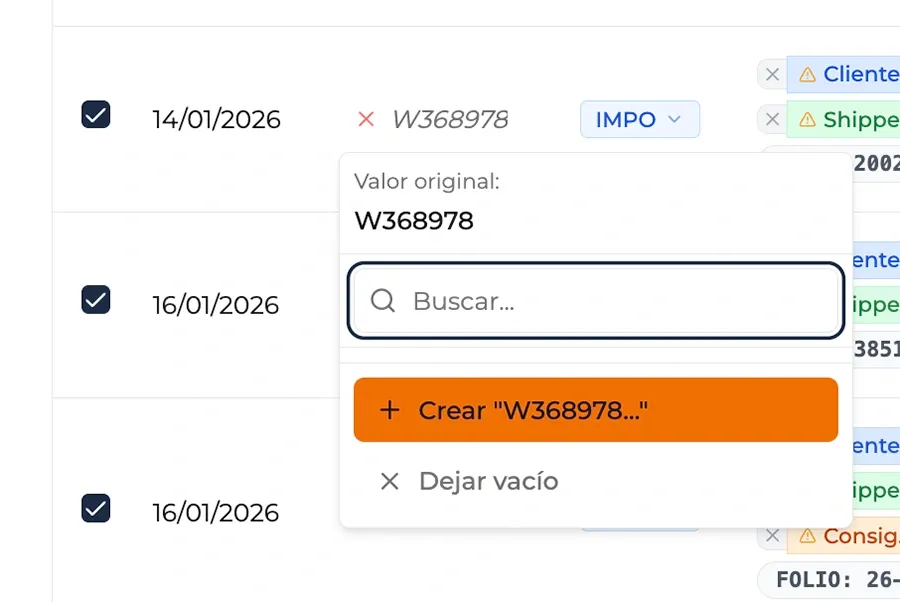Remove the Consig. tag via its X icon
Viewport: 900px width, 602px height.
[771, 536]
